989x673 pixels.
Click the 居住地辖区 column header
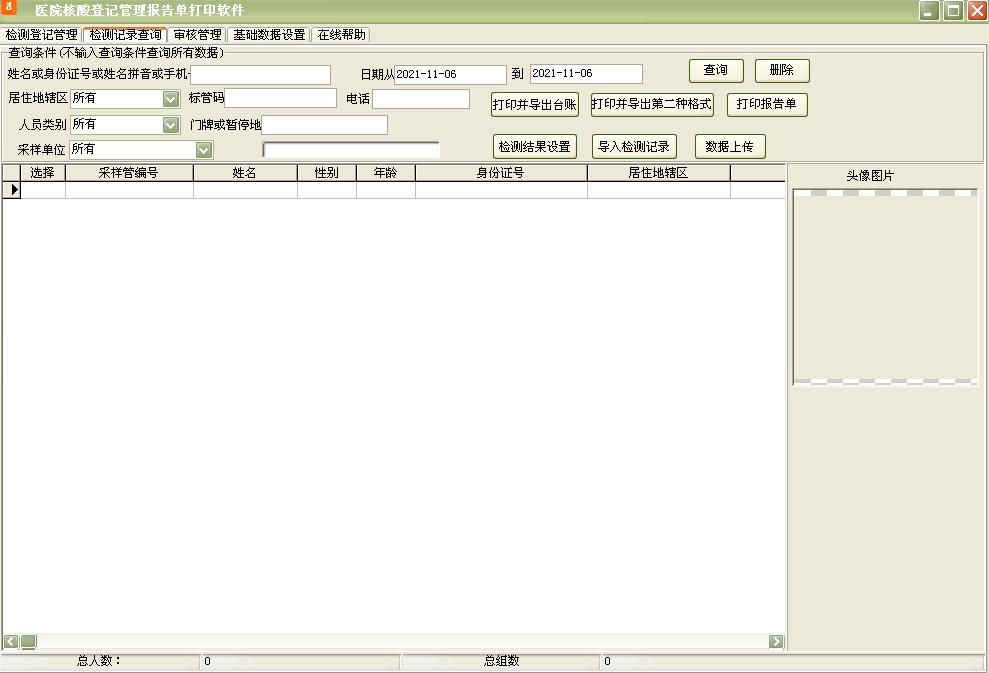[x=658, y=173]
